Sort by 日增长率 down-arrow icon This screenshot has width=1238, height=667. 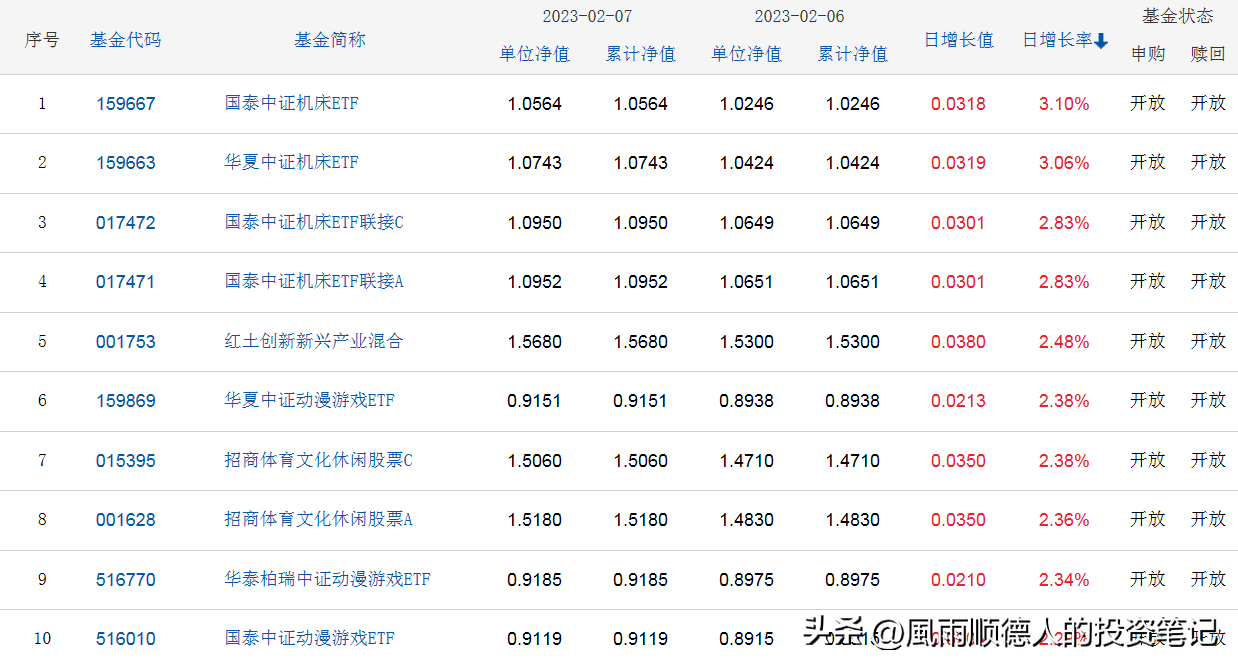(x=1101, y=41)
